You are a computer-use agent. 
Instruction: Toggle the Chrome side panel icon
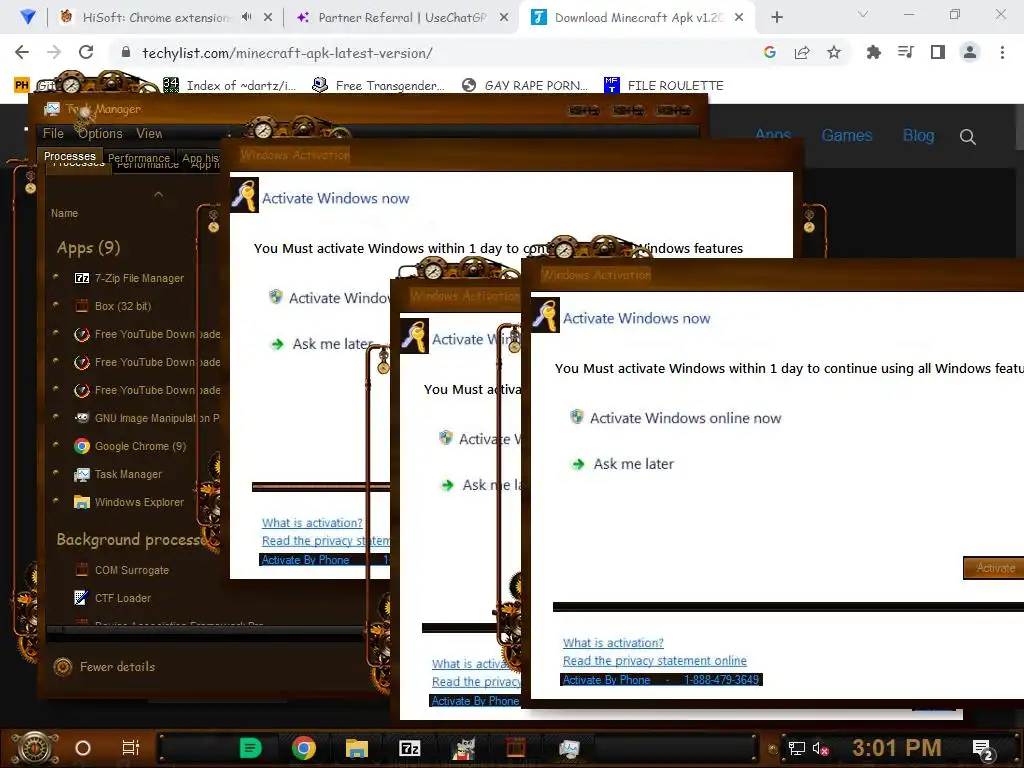[x=938, y=53]
